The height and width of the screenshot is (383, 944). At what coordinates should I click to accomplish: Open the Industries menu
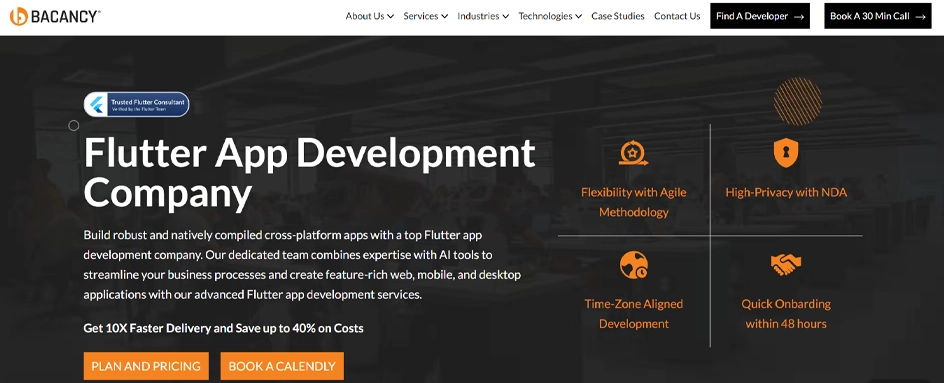tap(483, 16)
